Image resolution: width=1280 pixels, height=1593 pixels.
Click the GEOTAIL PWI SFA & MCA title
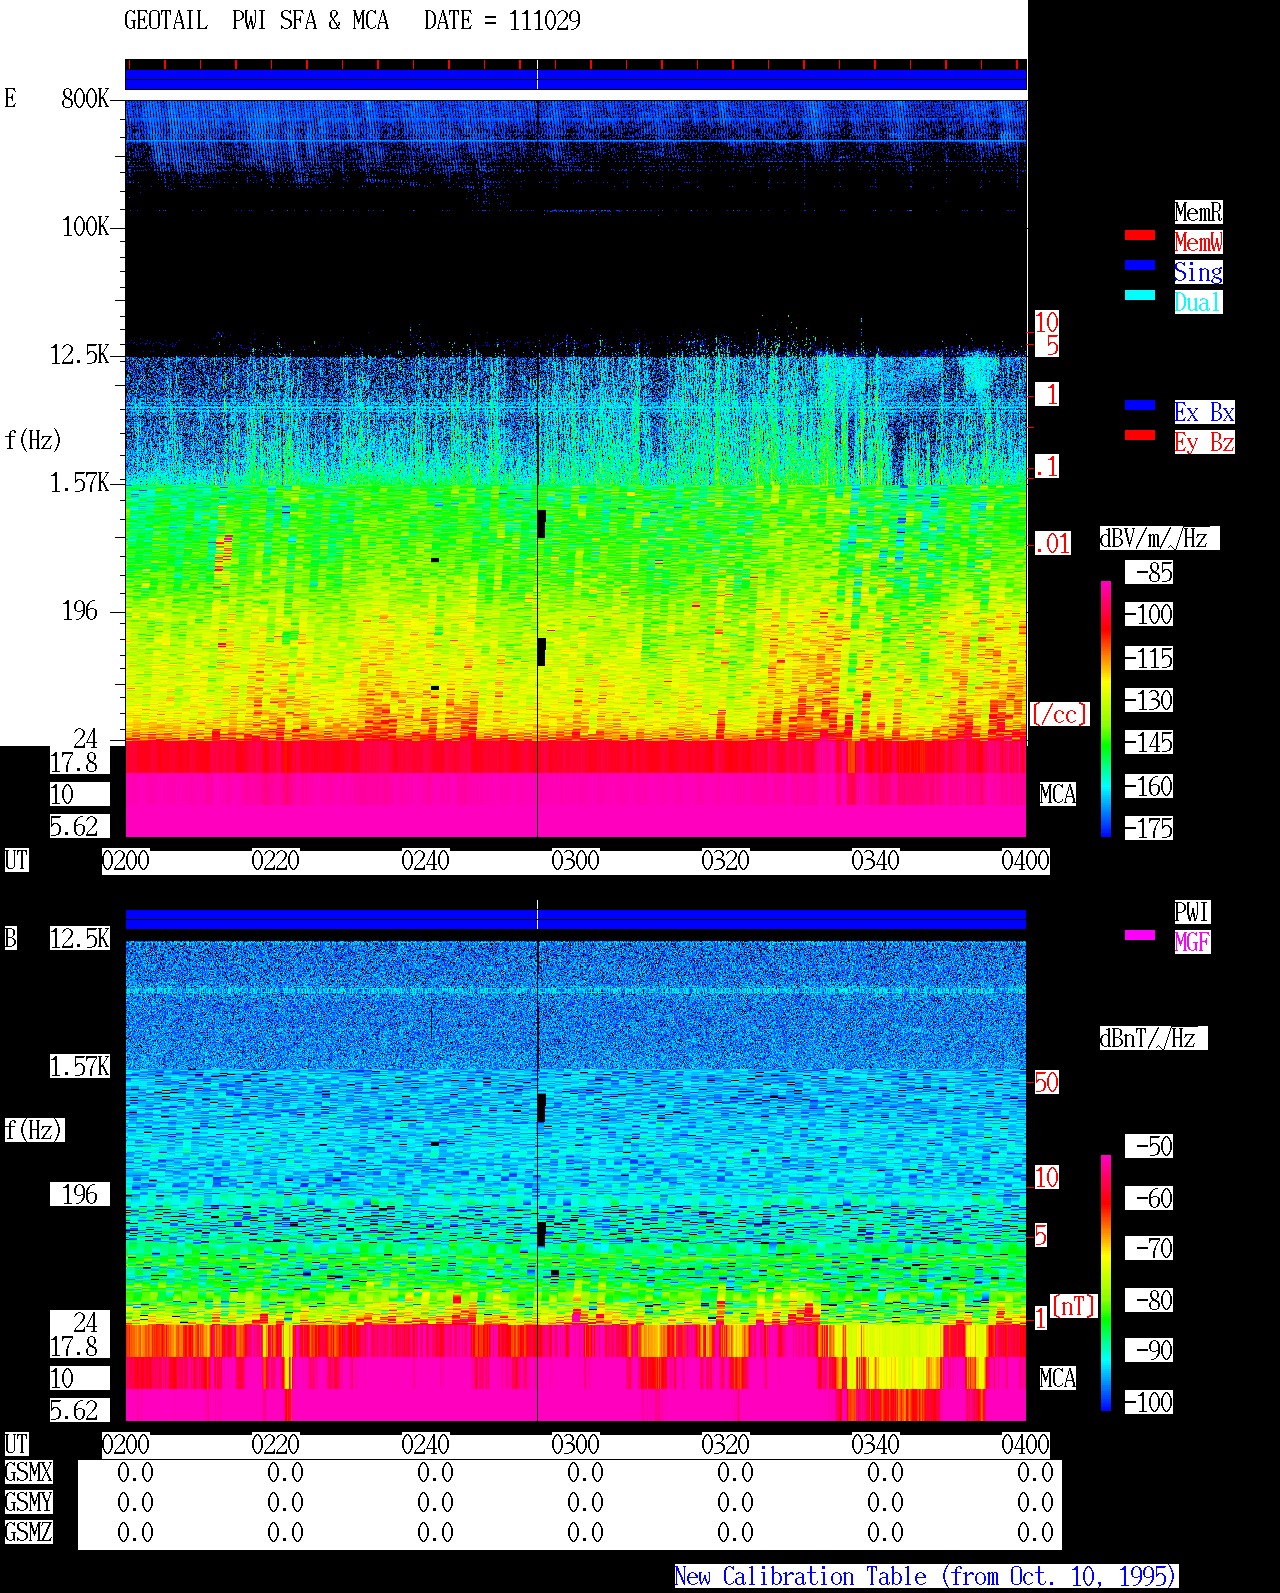click(256, 21)
